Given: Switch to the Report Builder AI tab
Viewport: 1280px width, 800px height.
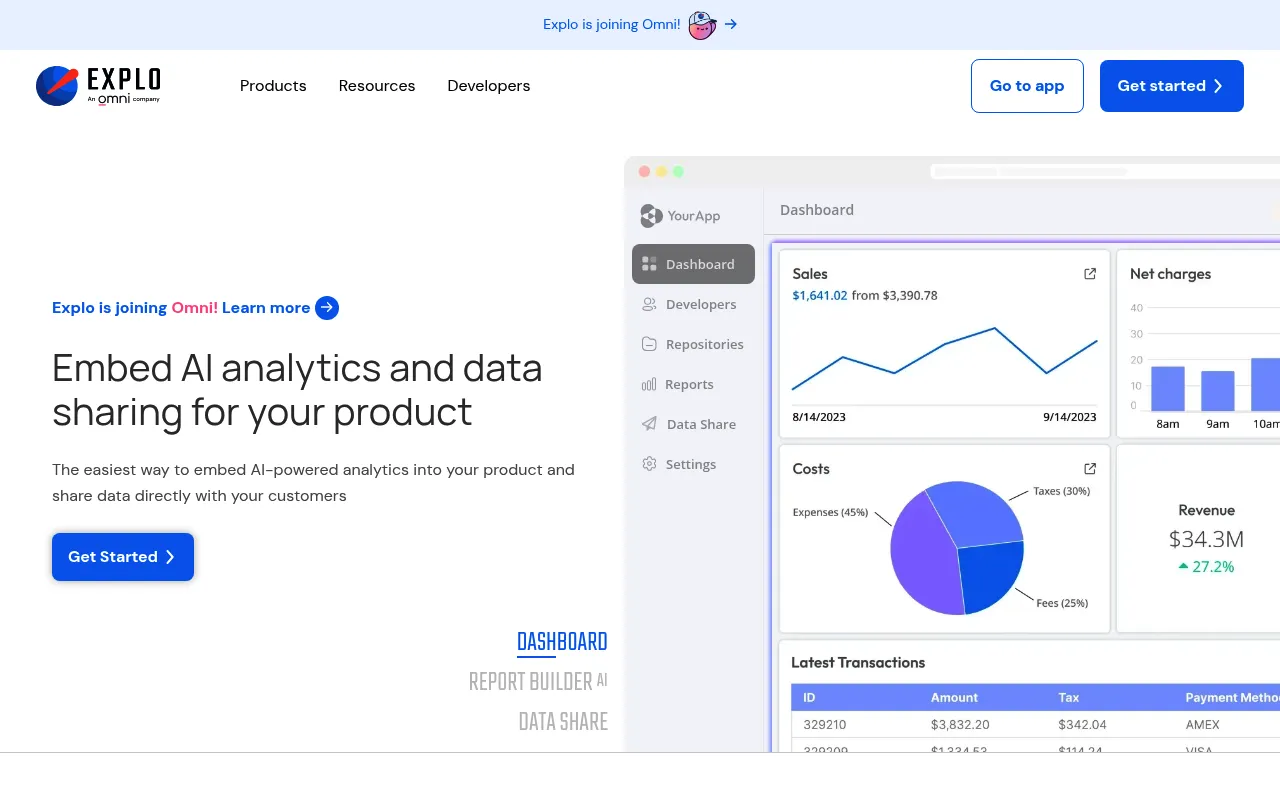Looking at the screenshot, I should point(538,681).
